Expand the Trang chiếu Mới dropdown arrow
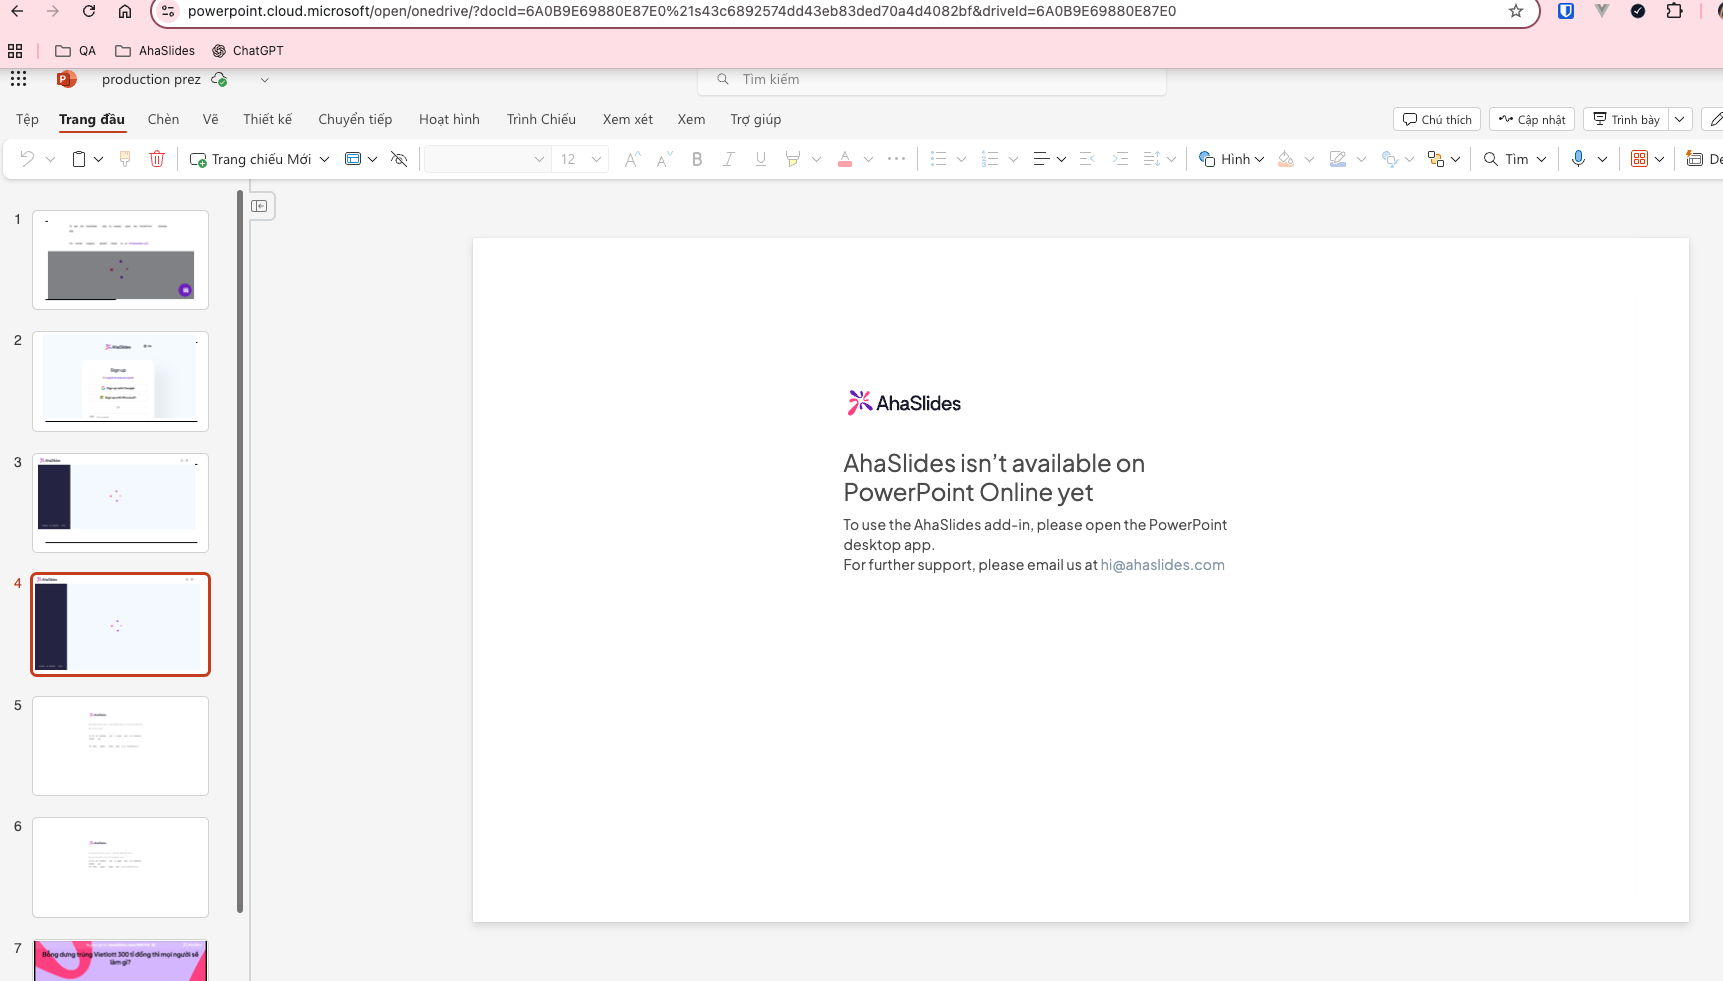 (325, 159)
